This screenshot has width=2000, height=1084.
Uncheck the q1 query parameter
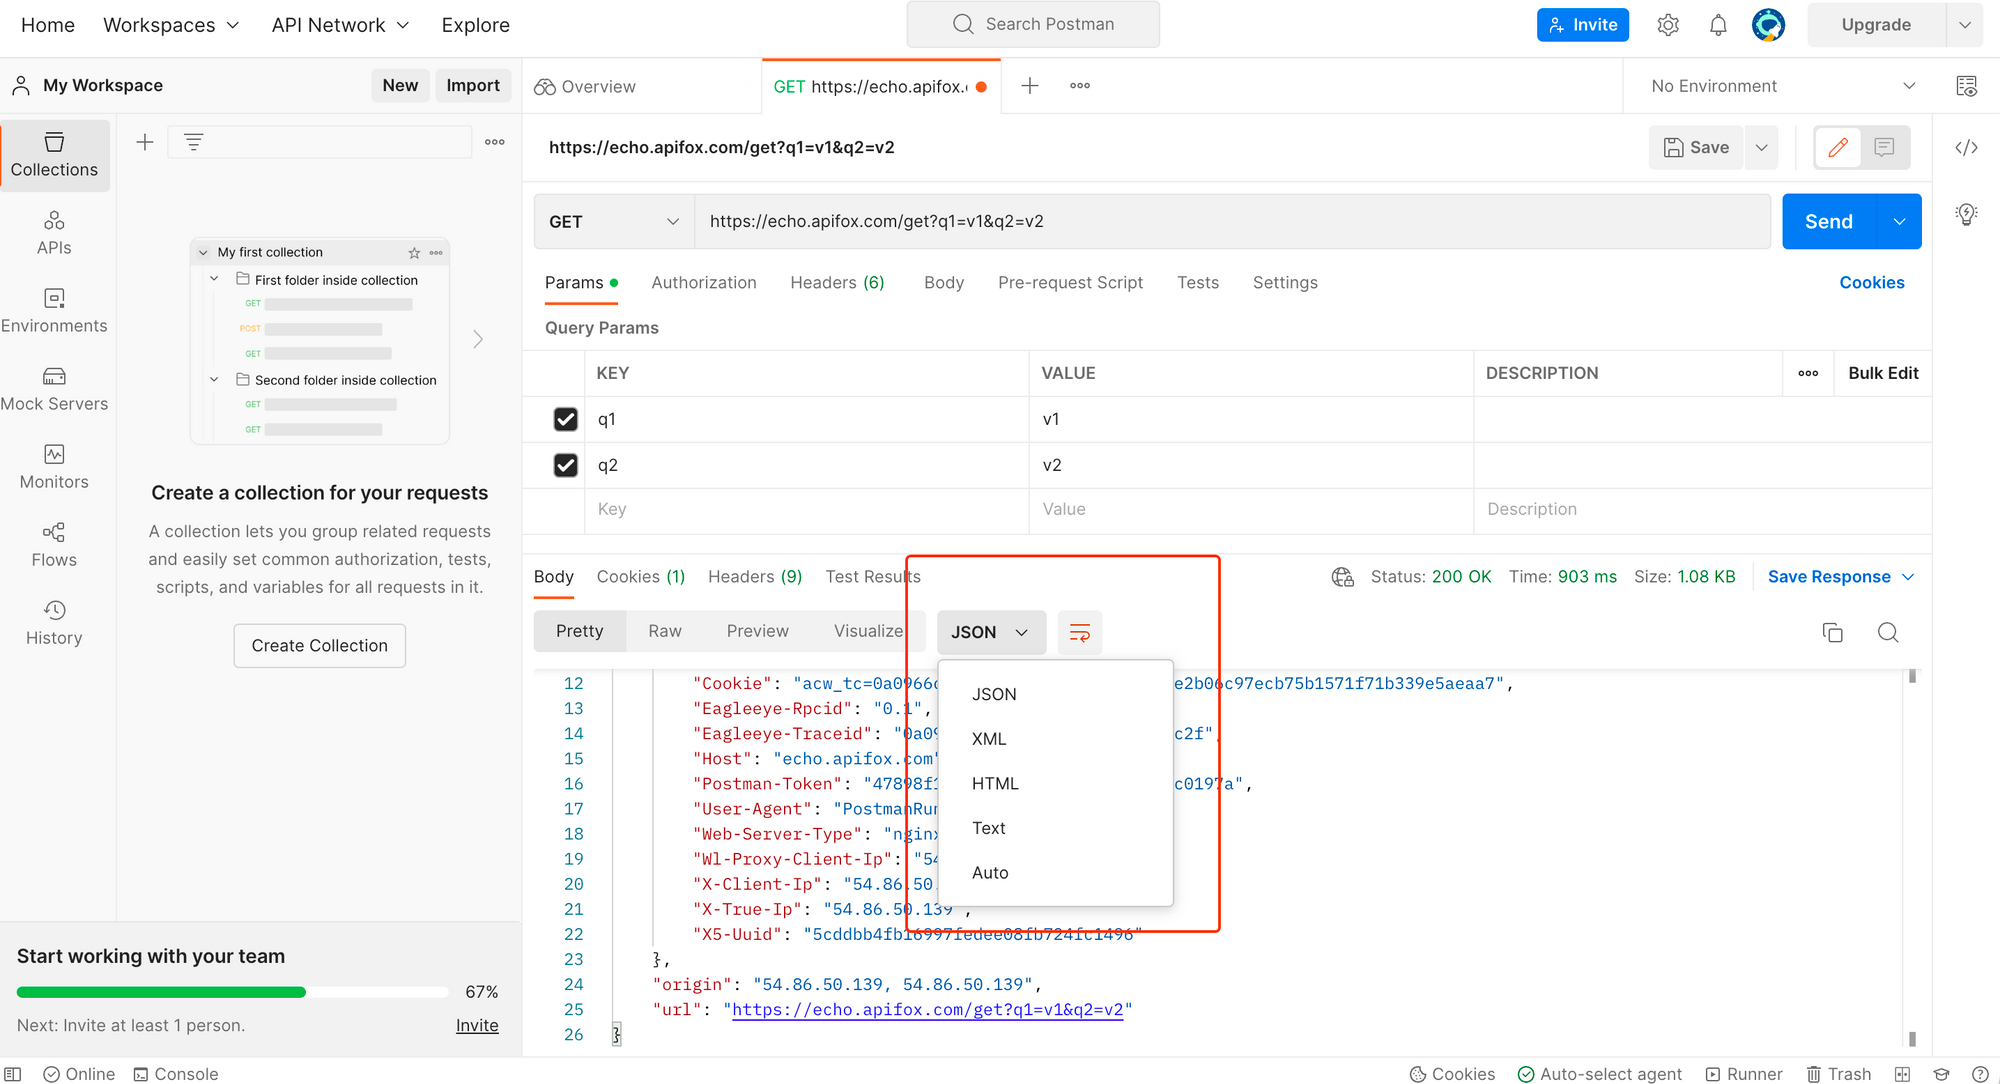[x=566, y=419]
